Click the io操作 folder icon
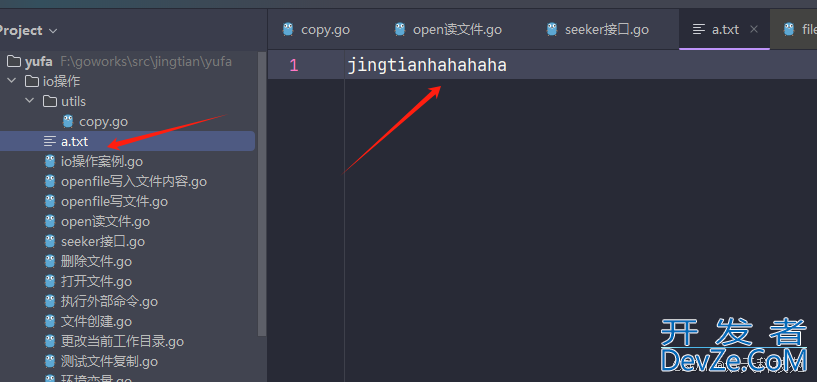 click(x=32, y=81)
